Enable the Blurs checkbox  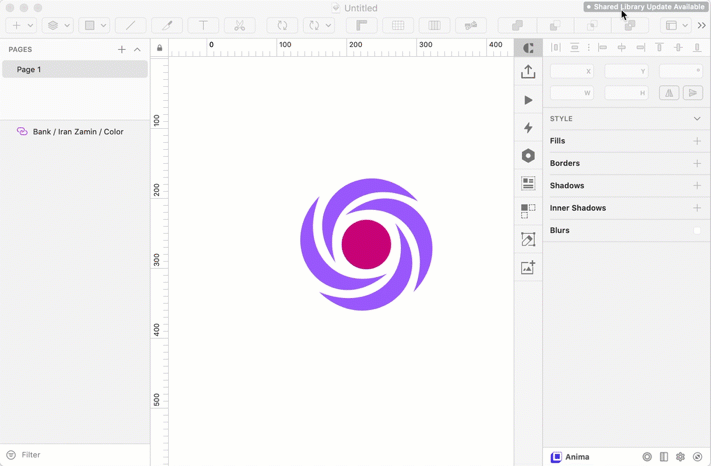pyautogui.click(x=697, y=230)
